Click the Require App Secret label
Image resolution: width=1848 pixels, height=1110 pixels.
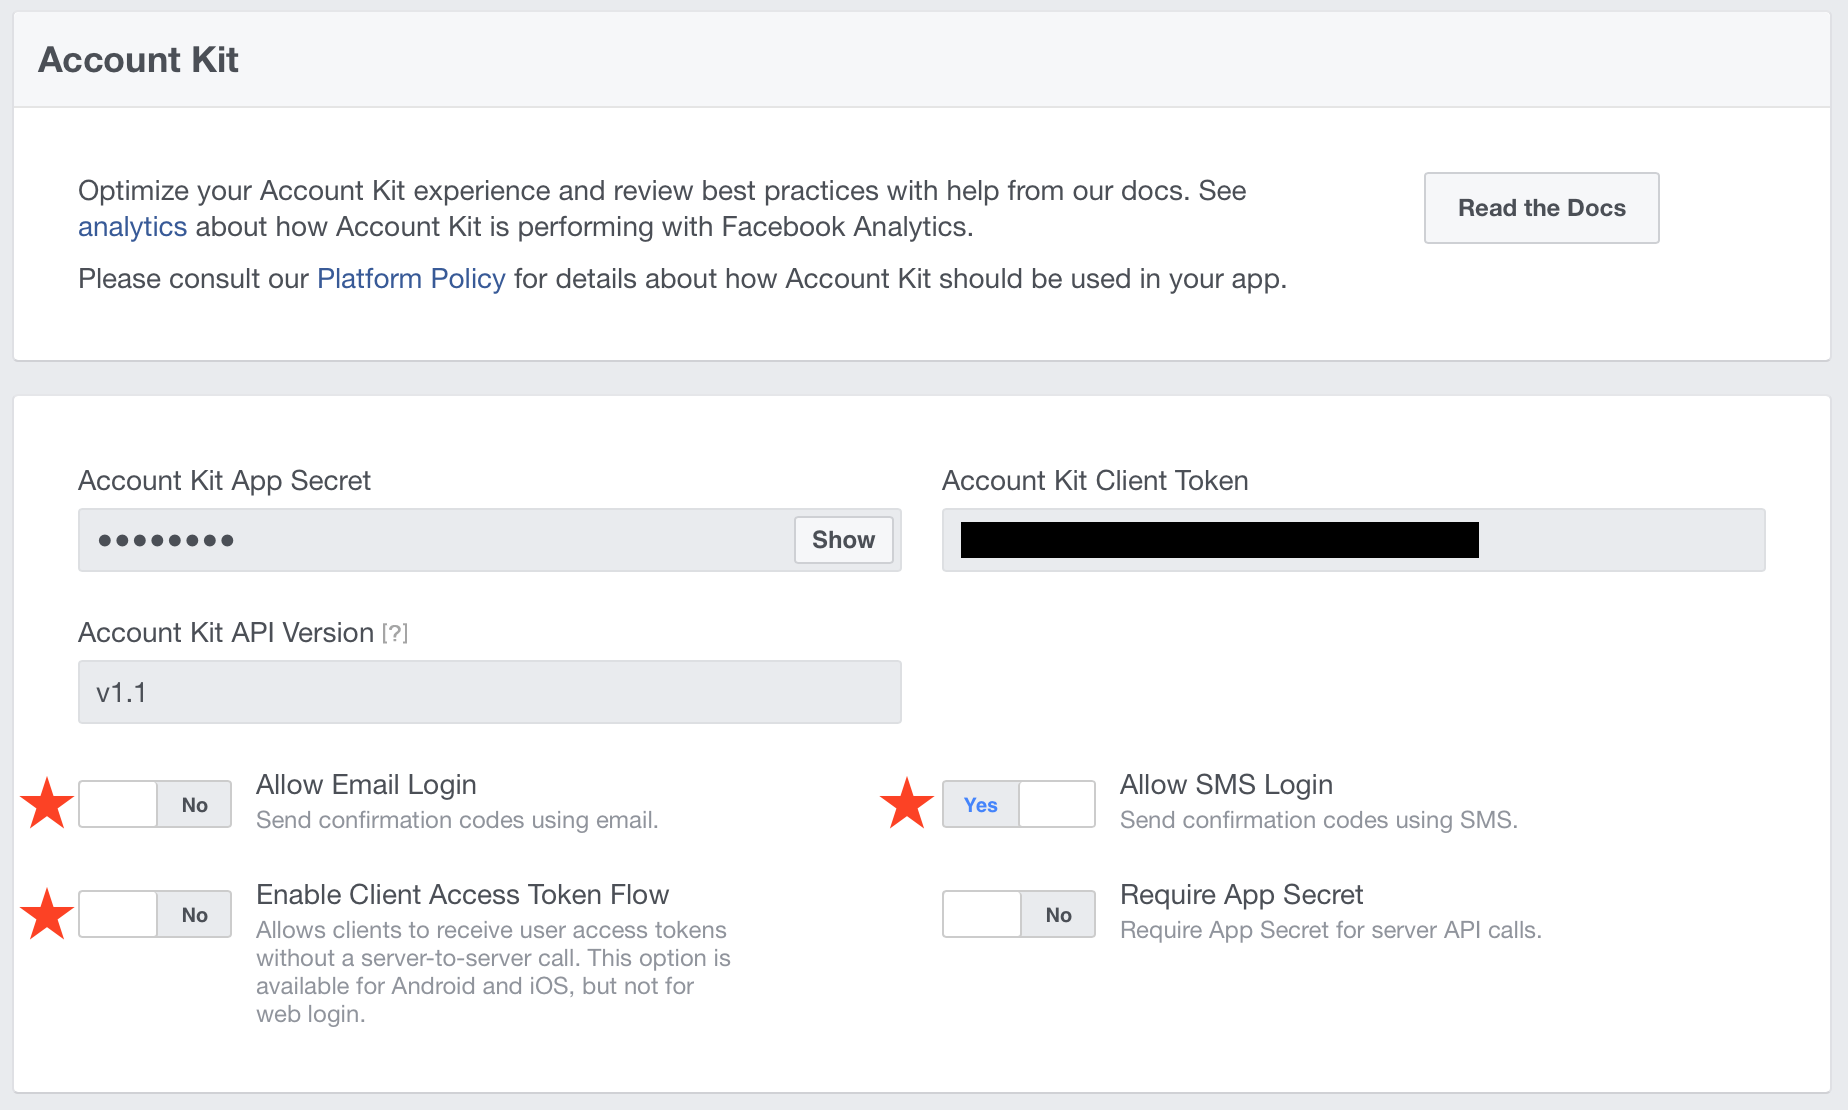1241,895
